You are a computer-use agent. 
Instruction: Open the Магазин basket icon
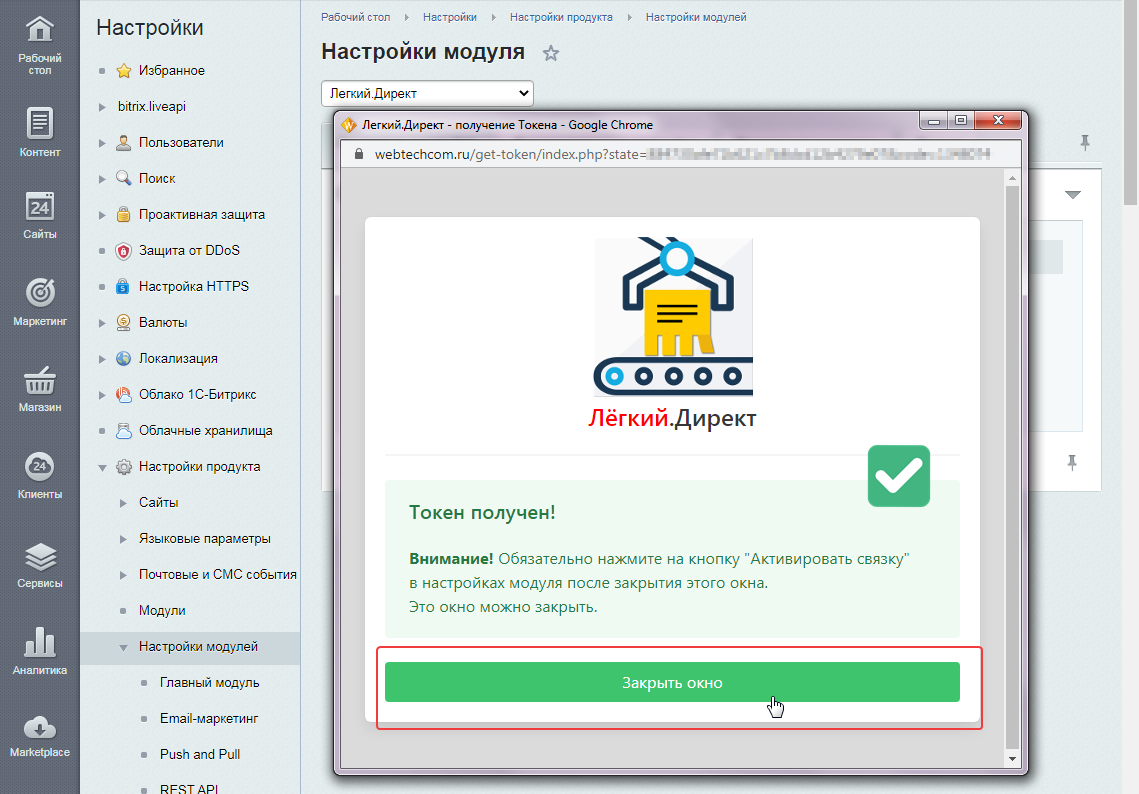(40, 380)
